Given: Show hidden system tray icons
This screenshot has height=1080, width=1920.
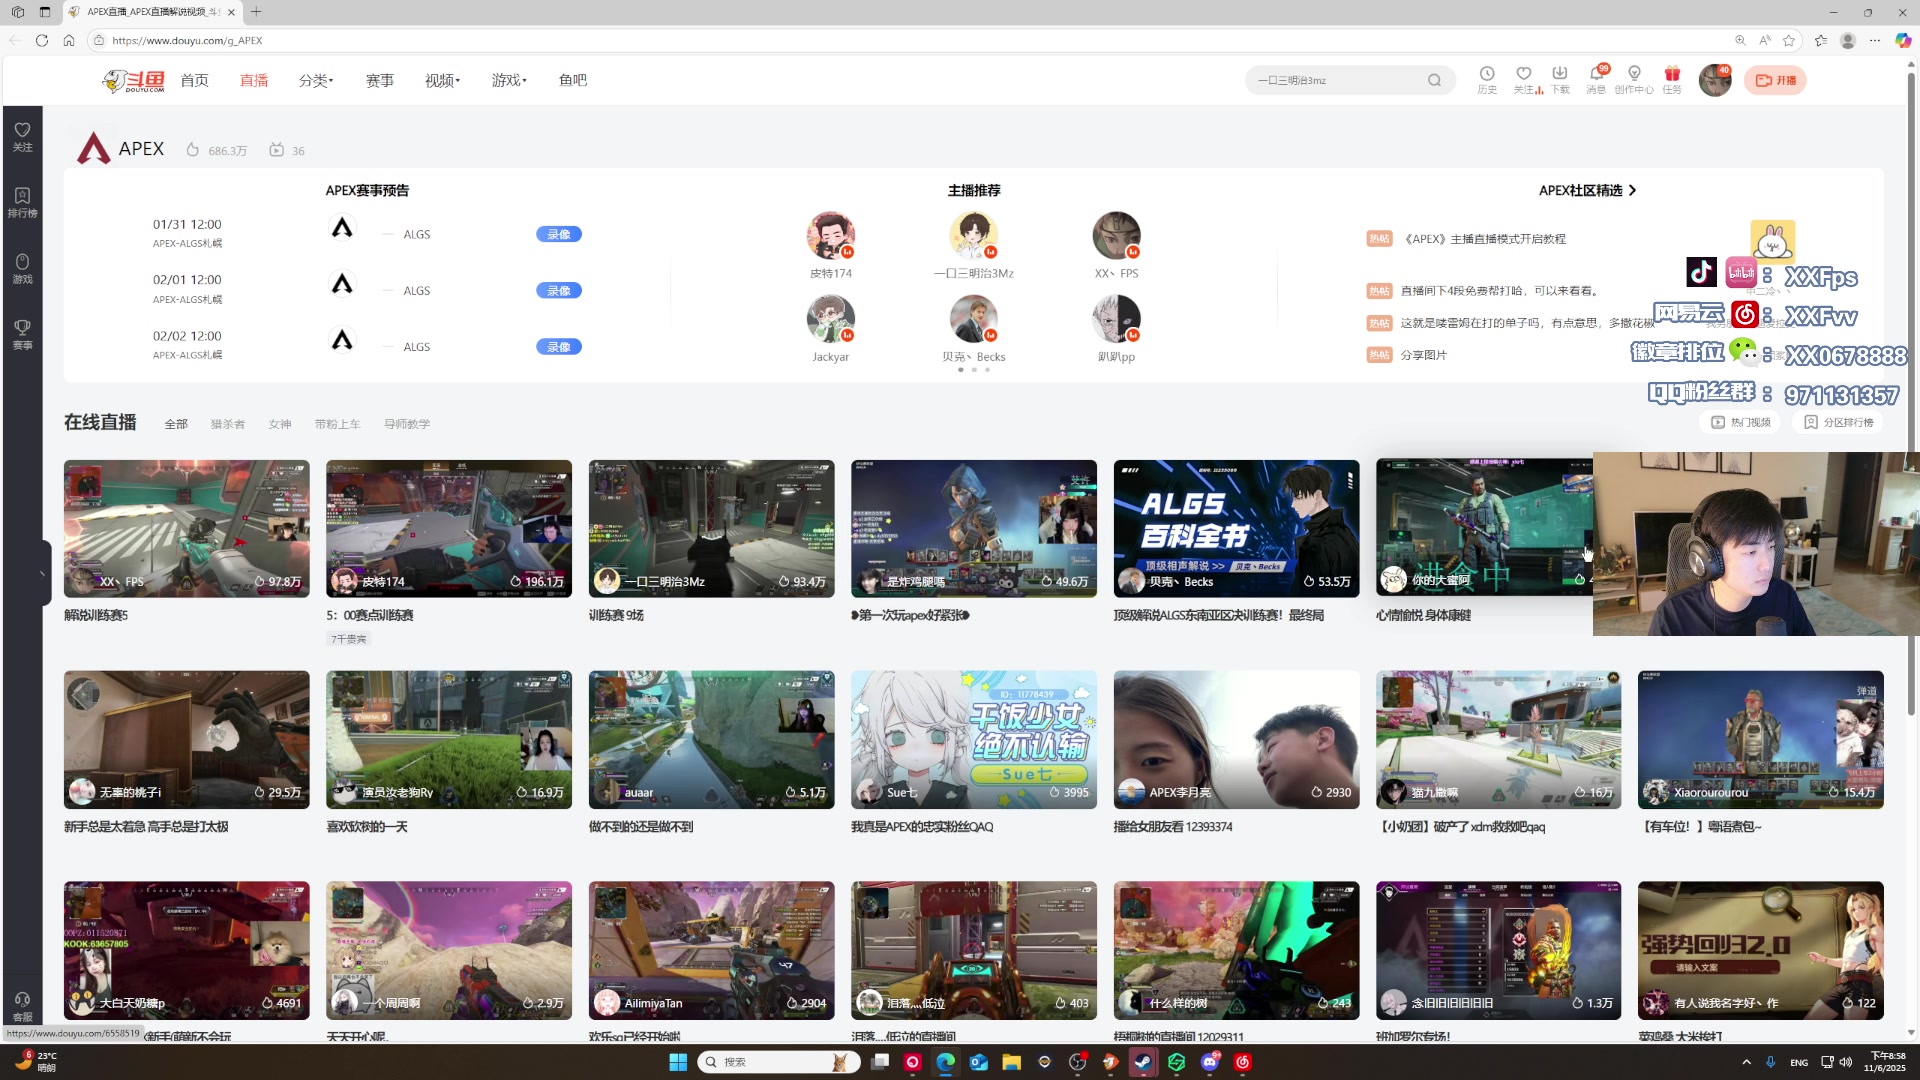Looking at the screenshot, I should (1746, 1062).
